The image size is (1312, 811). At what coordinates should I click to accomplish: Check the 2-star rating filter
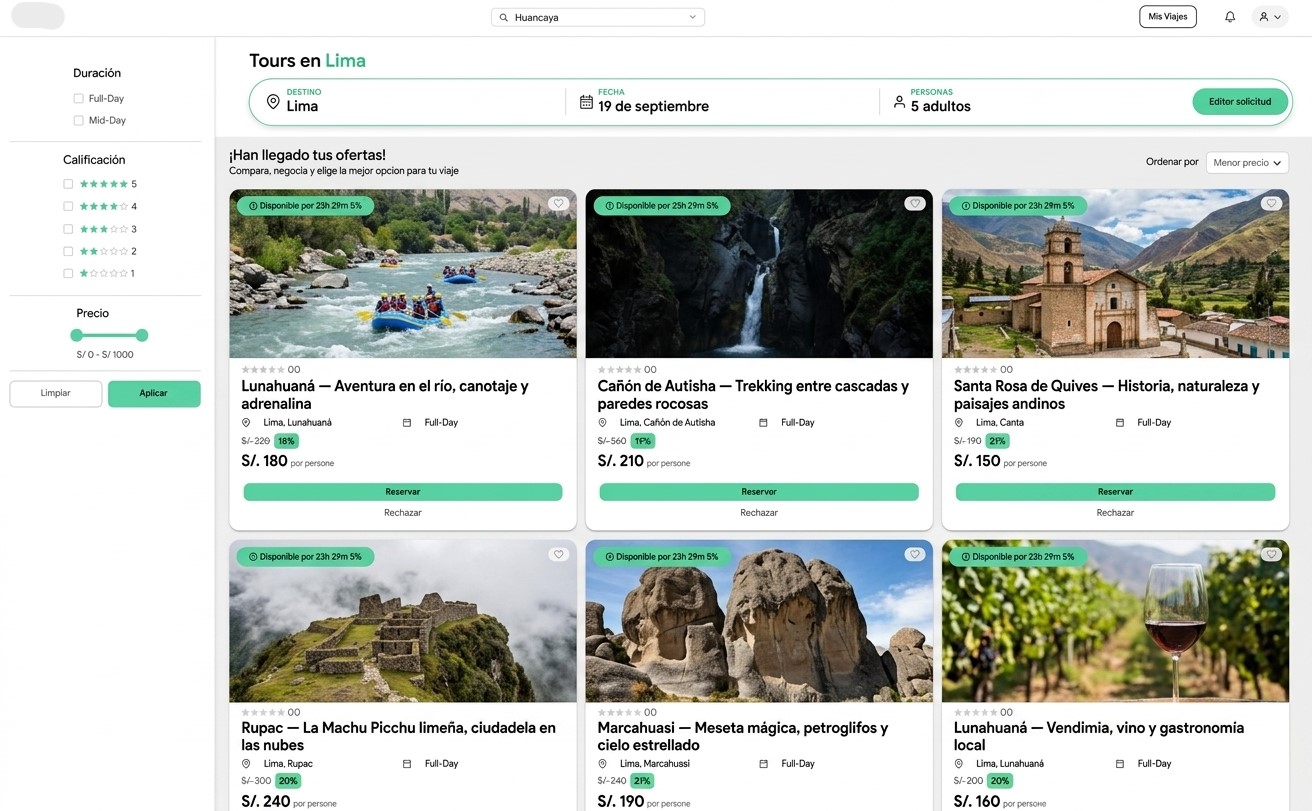point(68,252)
